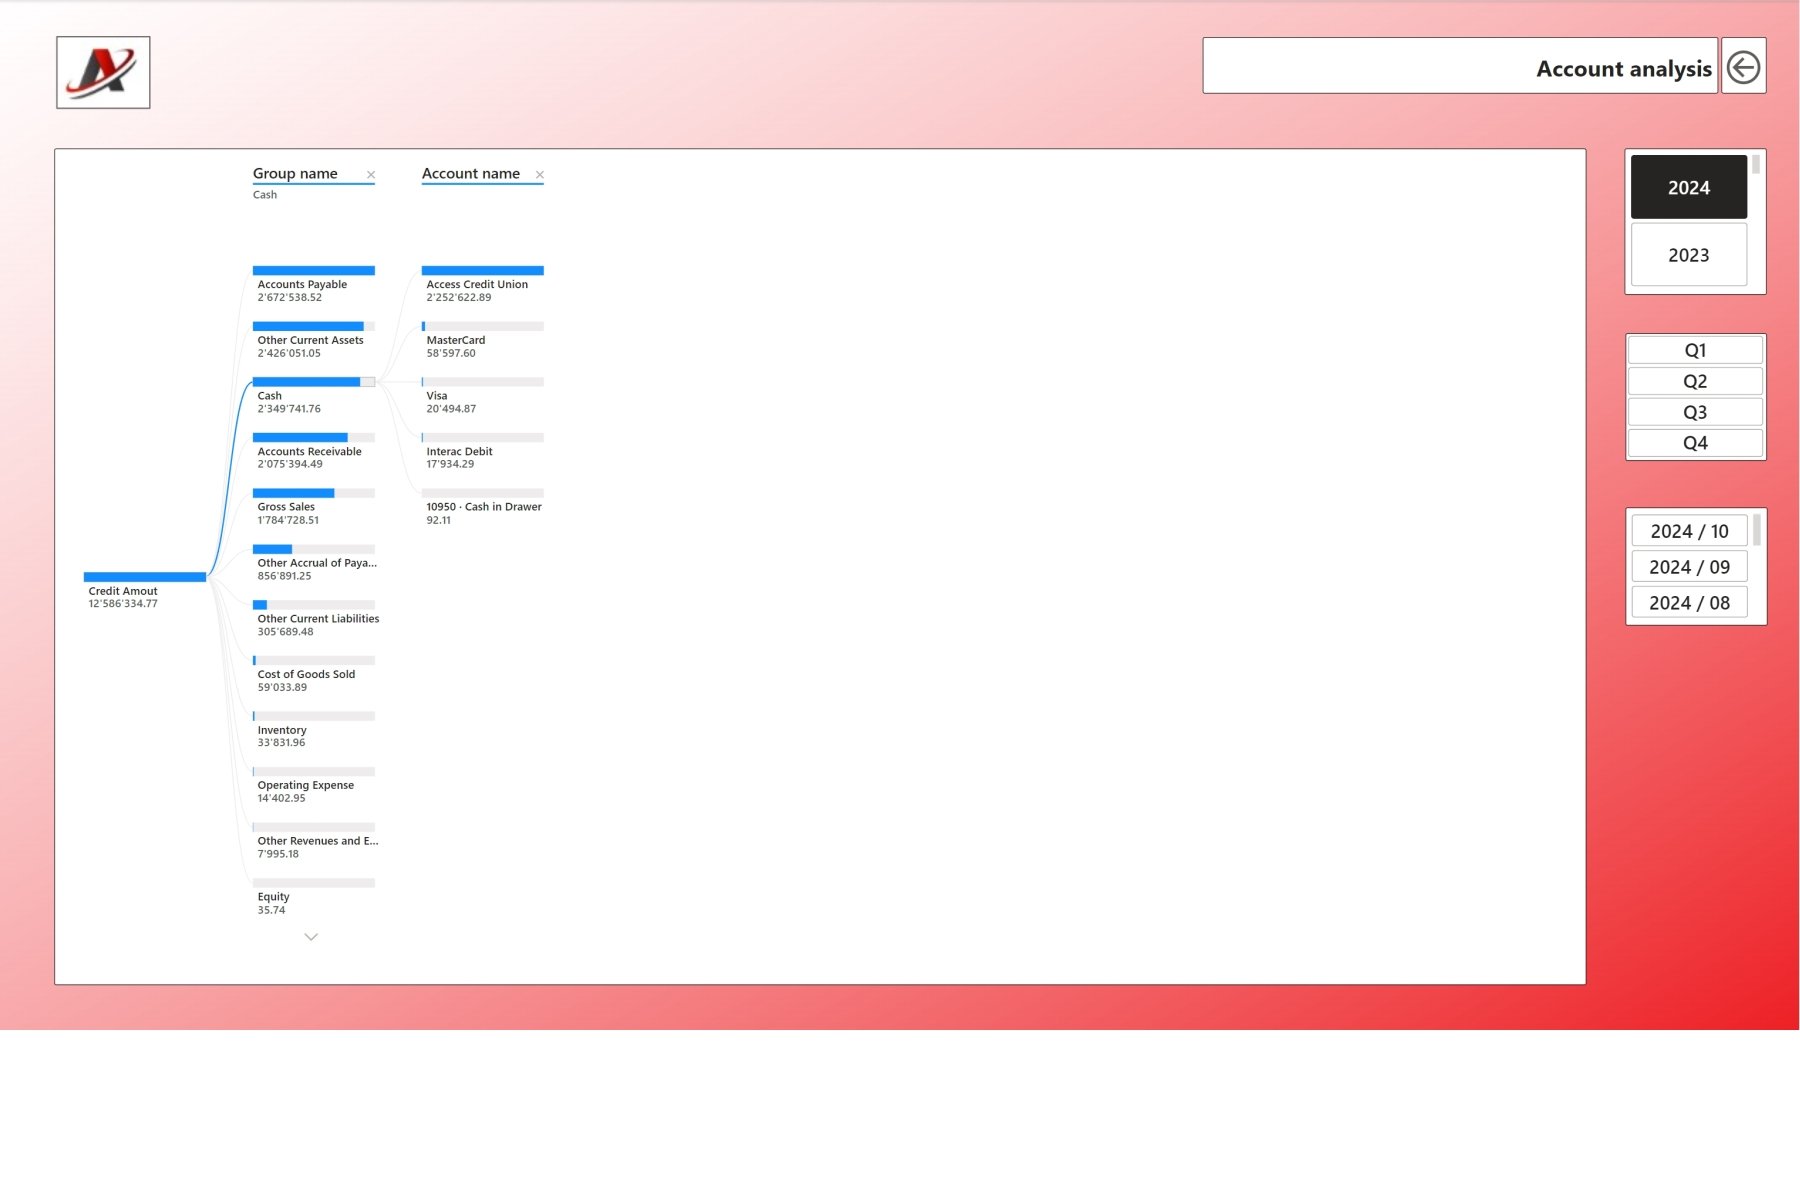This screenshot has width=1800, height=1200.
Task: Expand the Inventory node
Action: (x=314, y=730)
